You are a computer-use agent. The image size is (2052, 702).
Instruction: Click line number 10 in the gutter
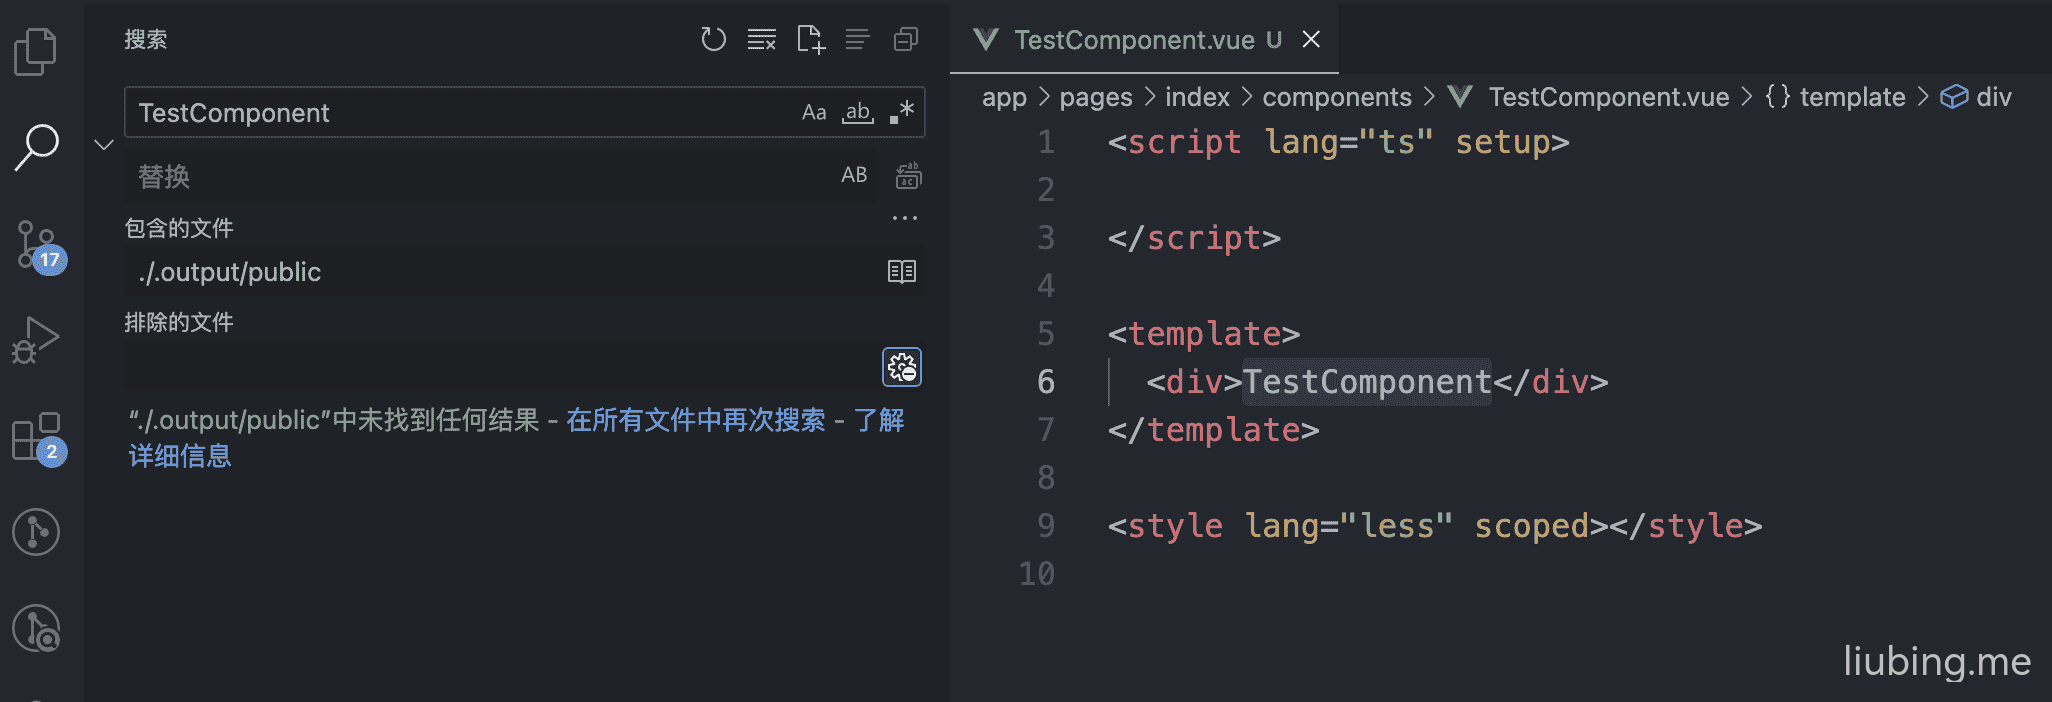[1037, 574]
